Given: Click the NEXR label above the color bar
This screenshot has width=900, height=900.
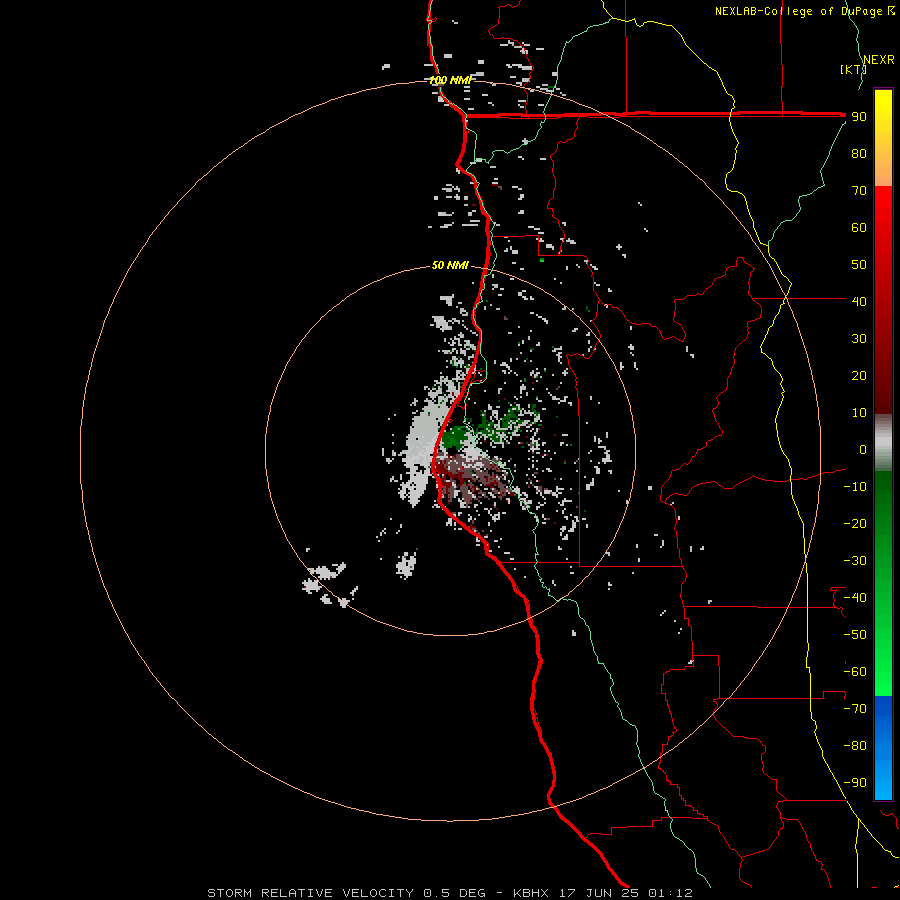Looking at the screenshot, I should coord(879,60).
